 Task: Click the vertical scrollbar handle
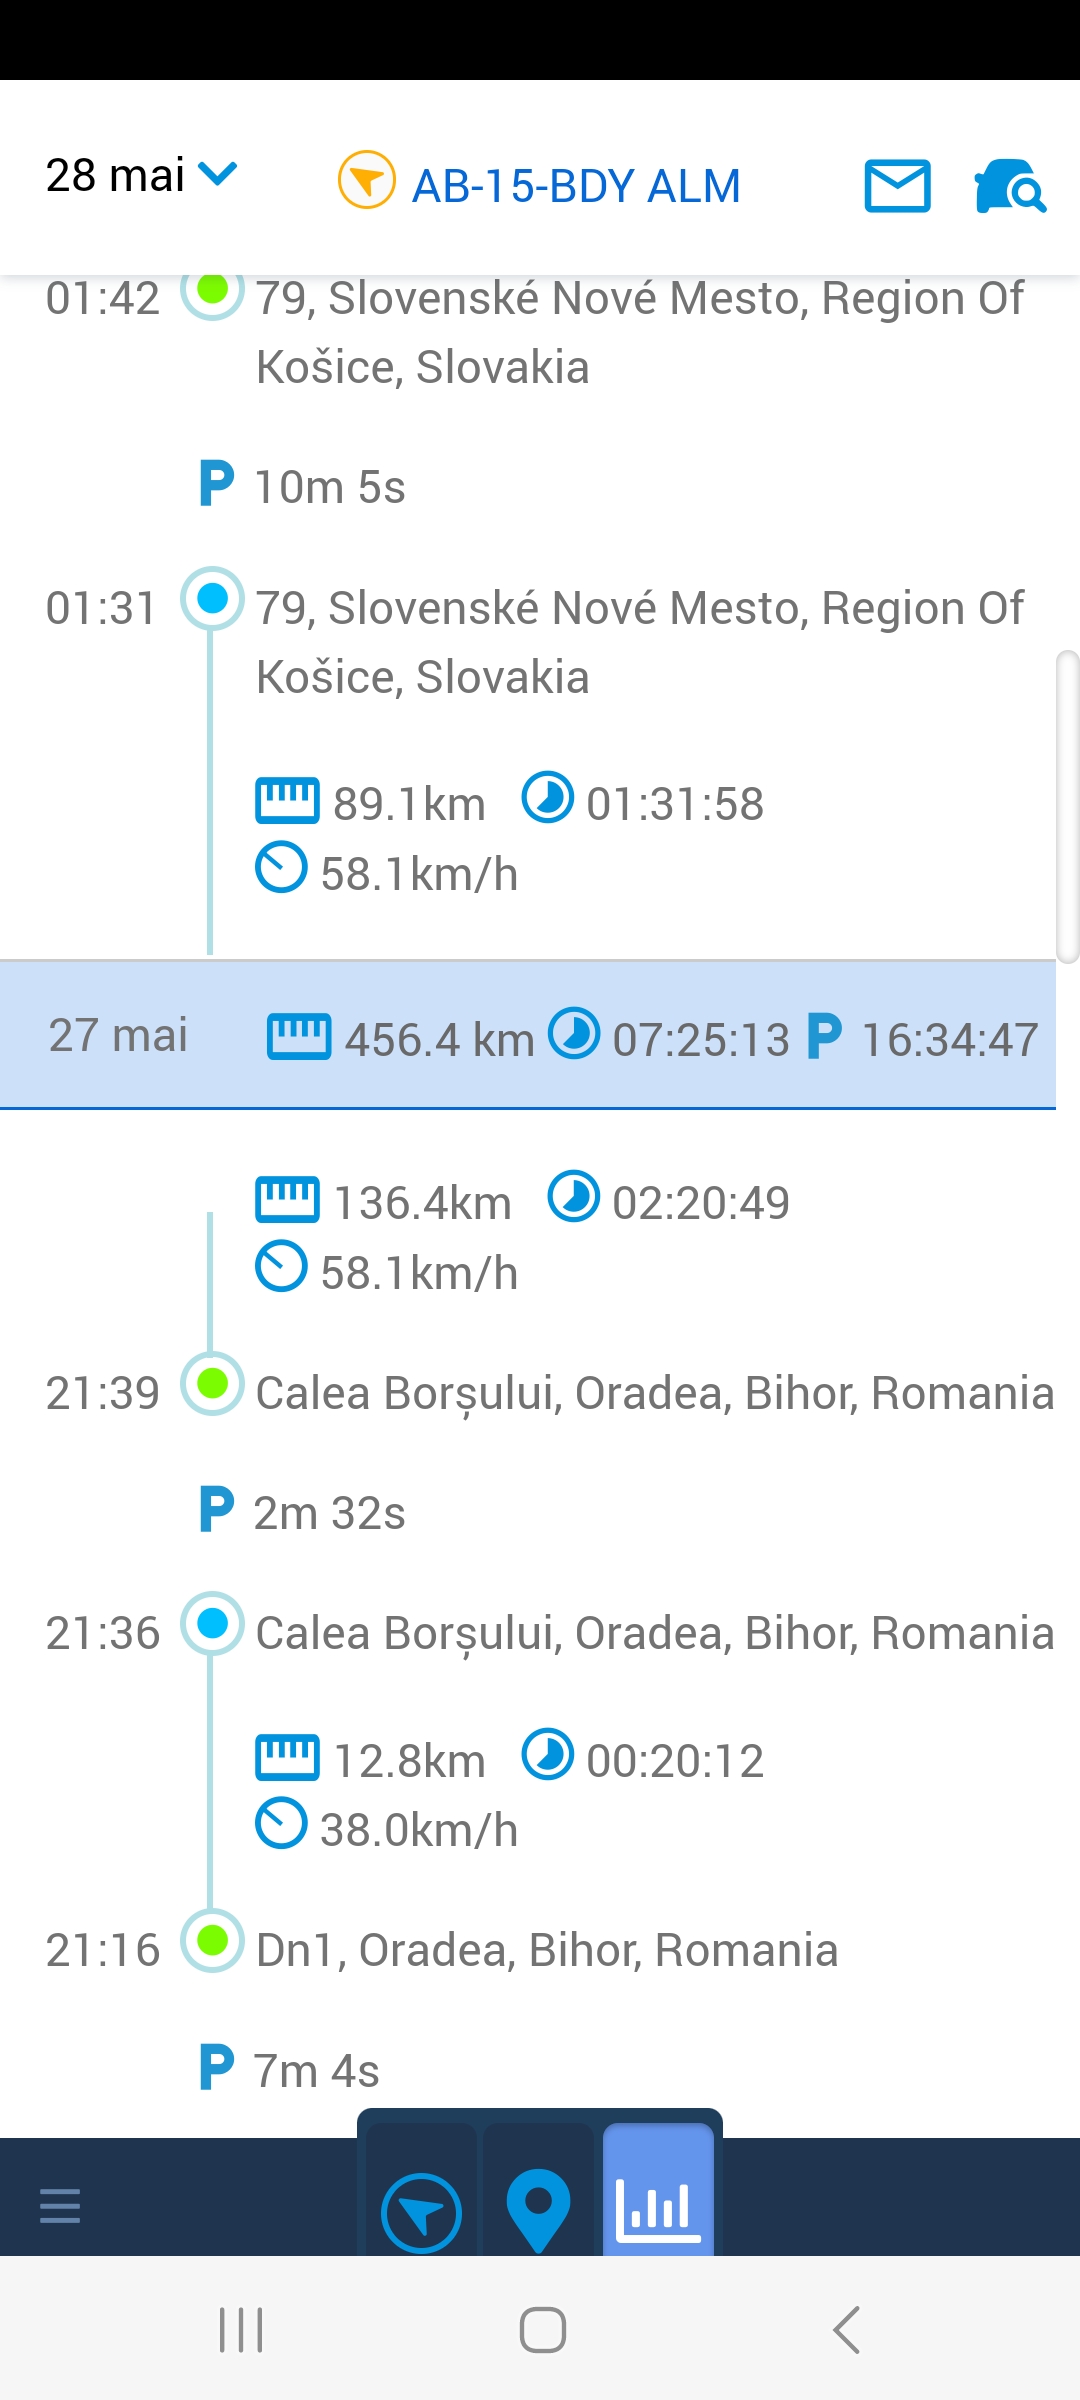pos(1067,806)
